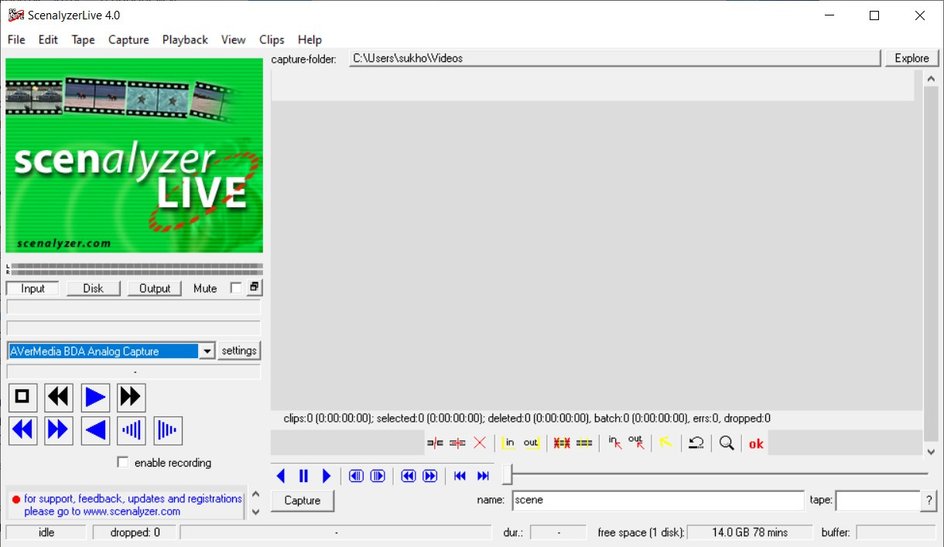
Task: Click the playback position slider handle
Action: (508, 475)
